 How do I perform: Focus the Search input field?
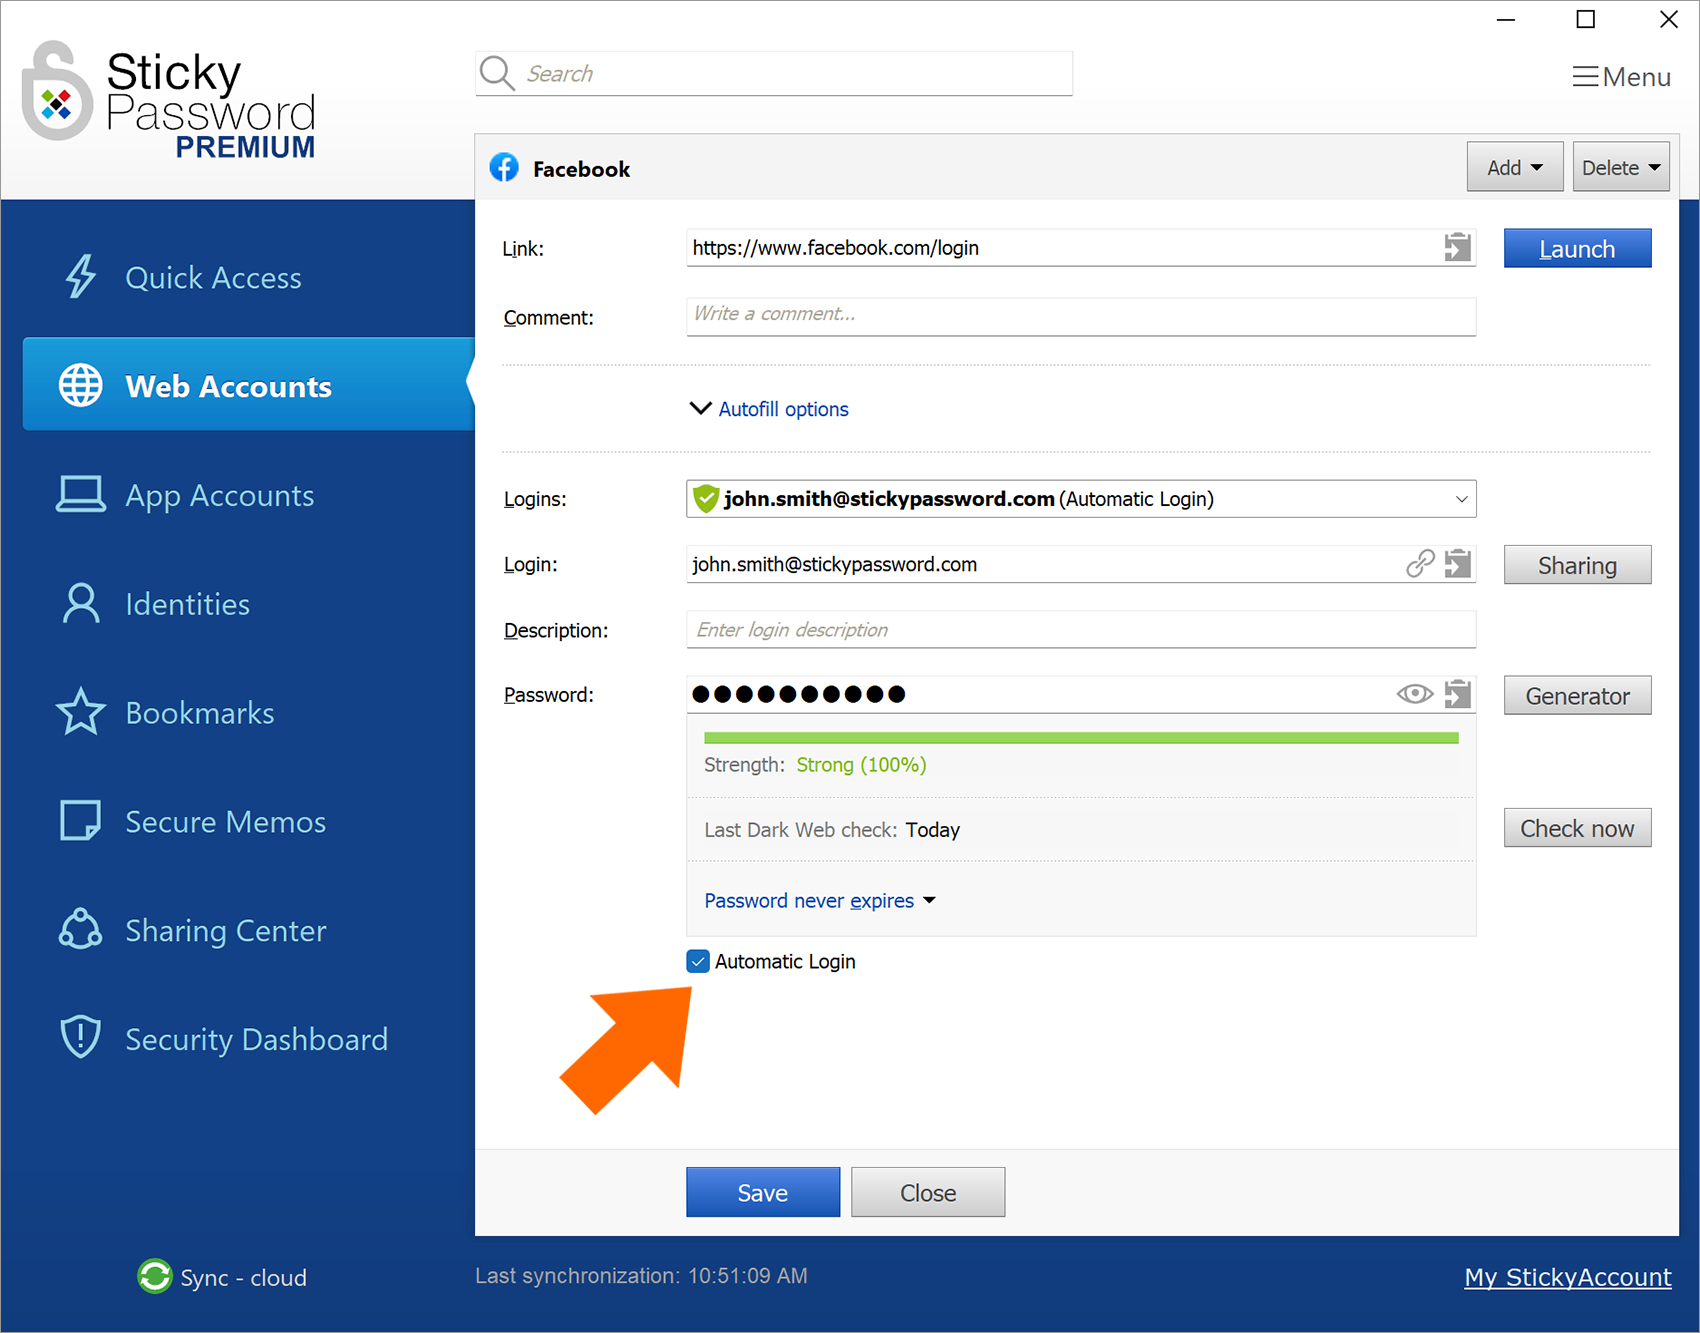(774, 73)
